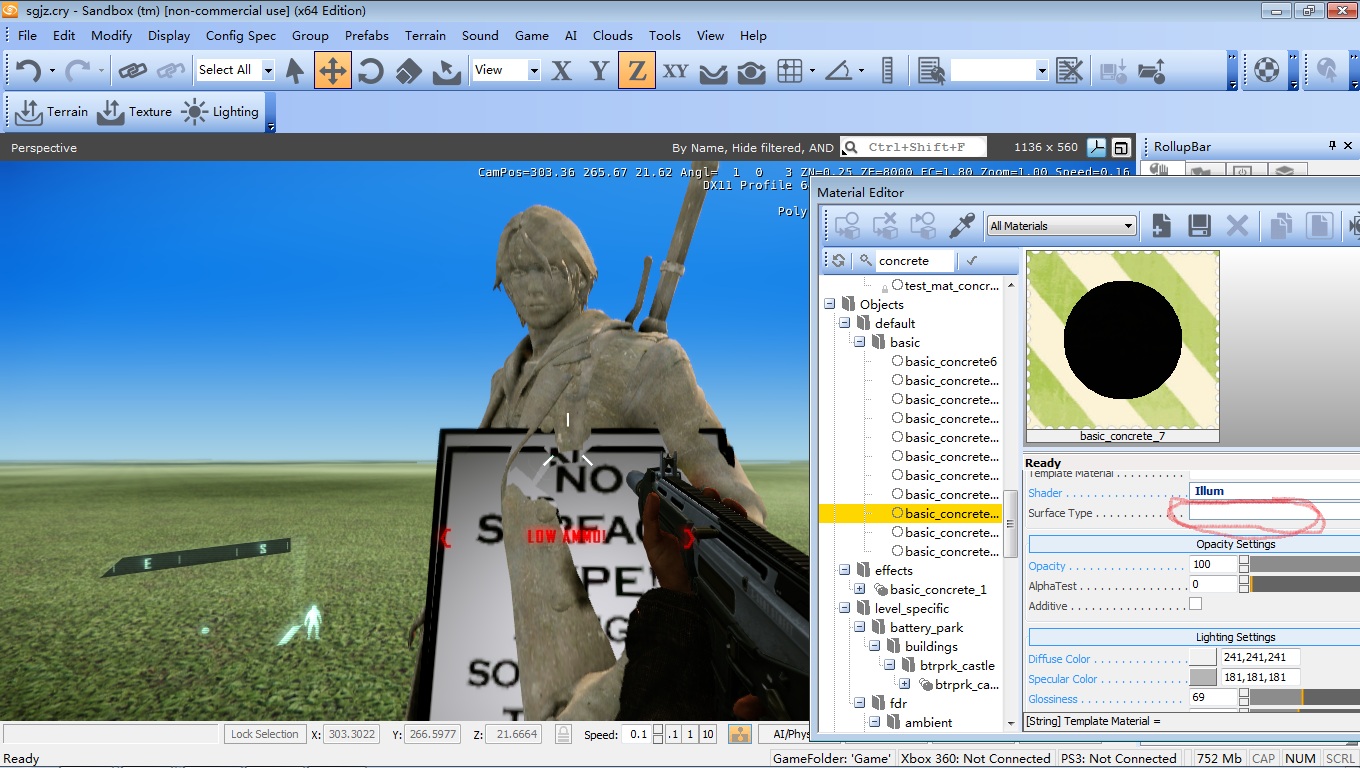Image resolution: width=1360 pixels, height=768 pixels.
Task: Collapse the Objects tree node
Action: [829, 304]
